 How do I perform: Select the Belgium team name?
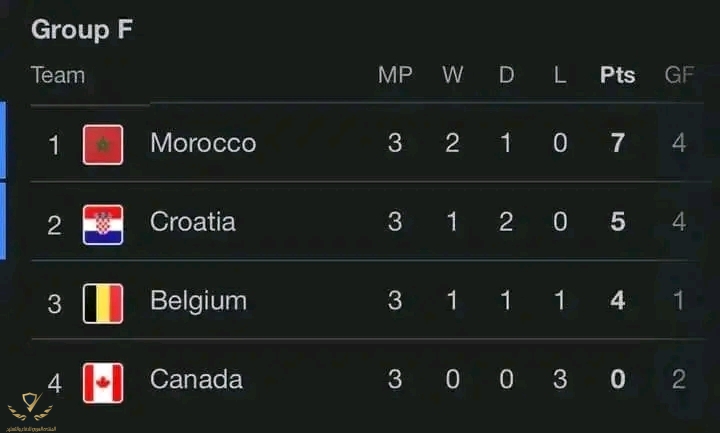coord(198,301)
